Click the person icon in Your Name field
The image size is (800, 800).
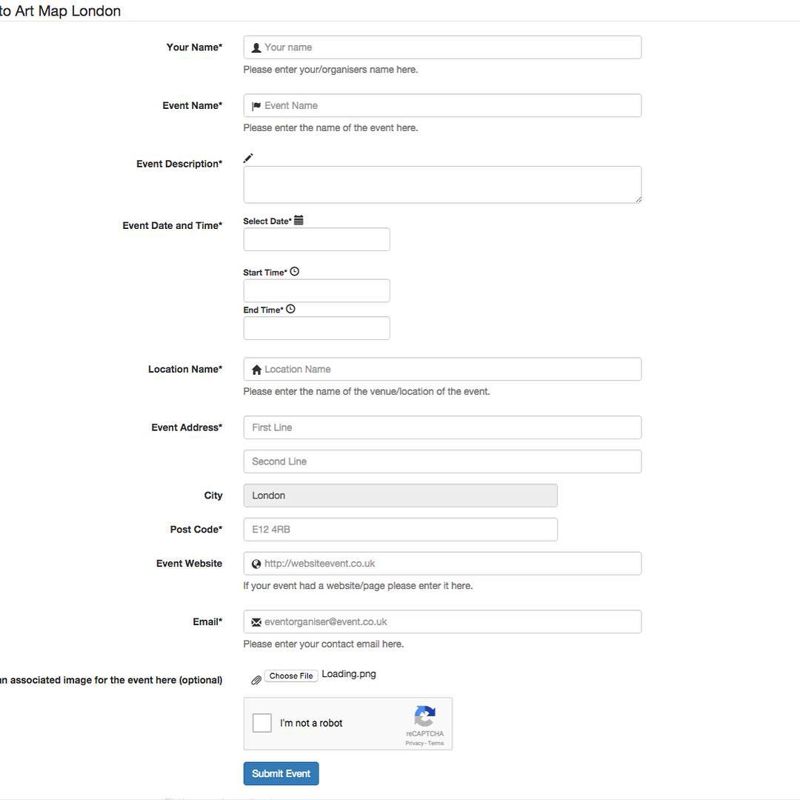point(257,48)
